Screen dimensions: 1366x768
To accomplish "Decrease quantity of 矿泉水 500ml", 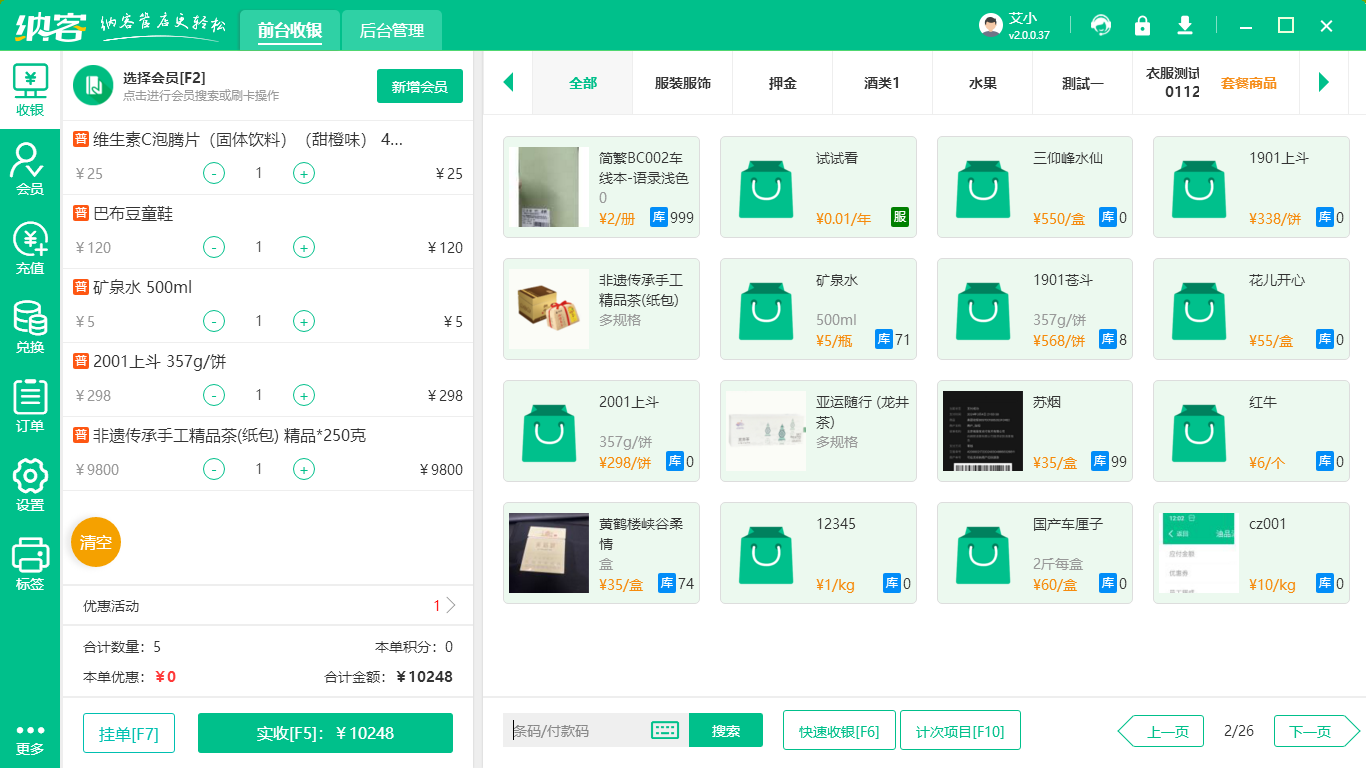I will point(214,321).
